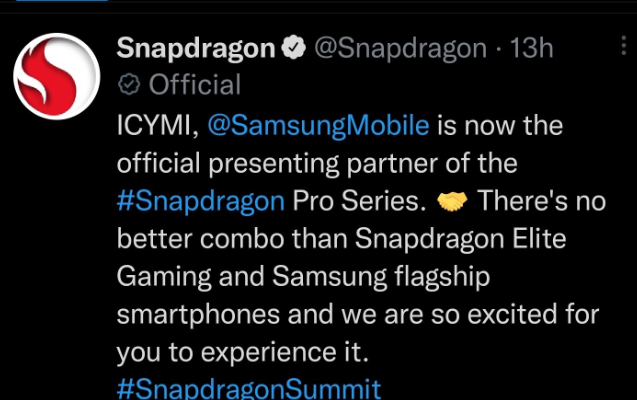Viewport: 637px width, 400px height.
Task: Open the tweet via the 13h timestamp
Action: tap(529, 48)
